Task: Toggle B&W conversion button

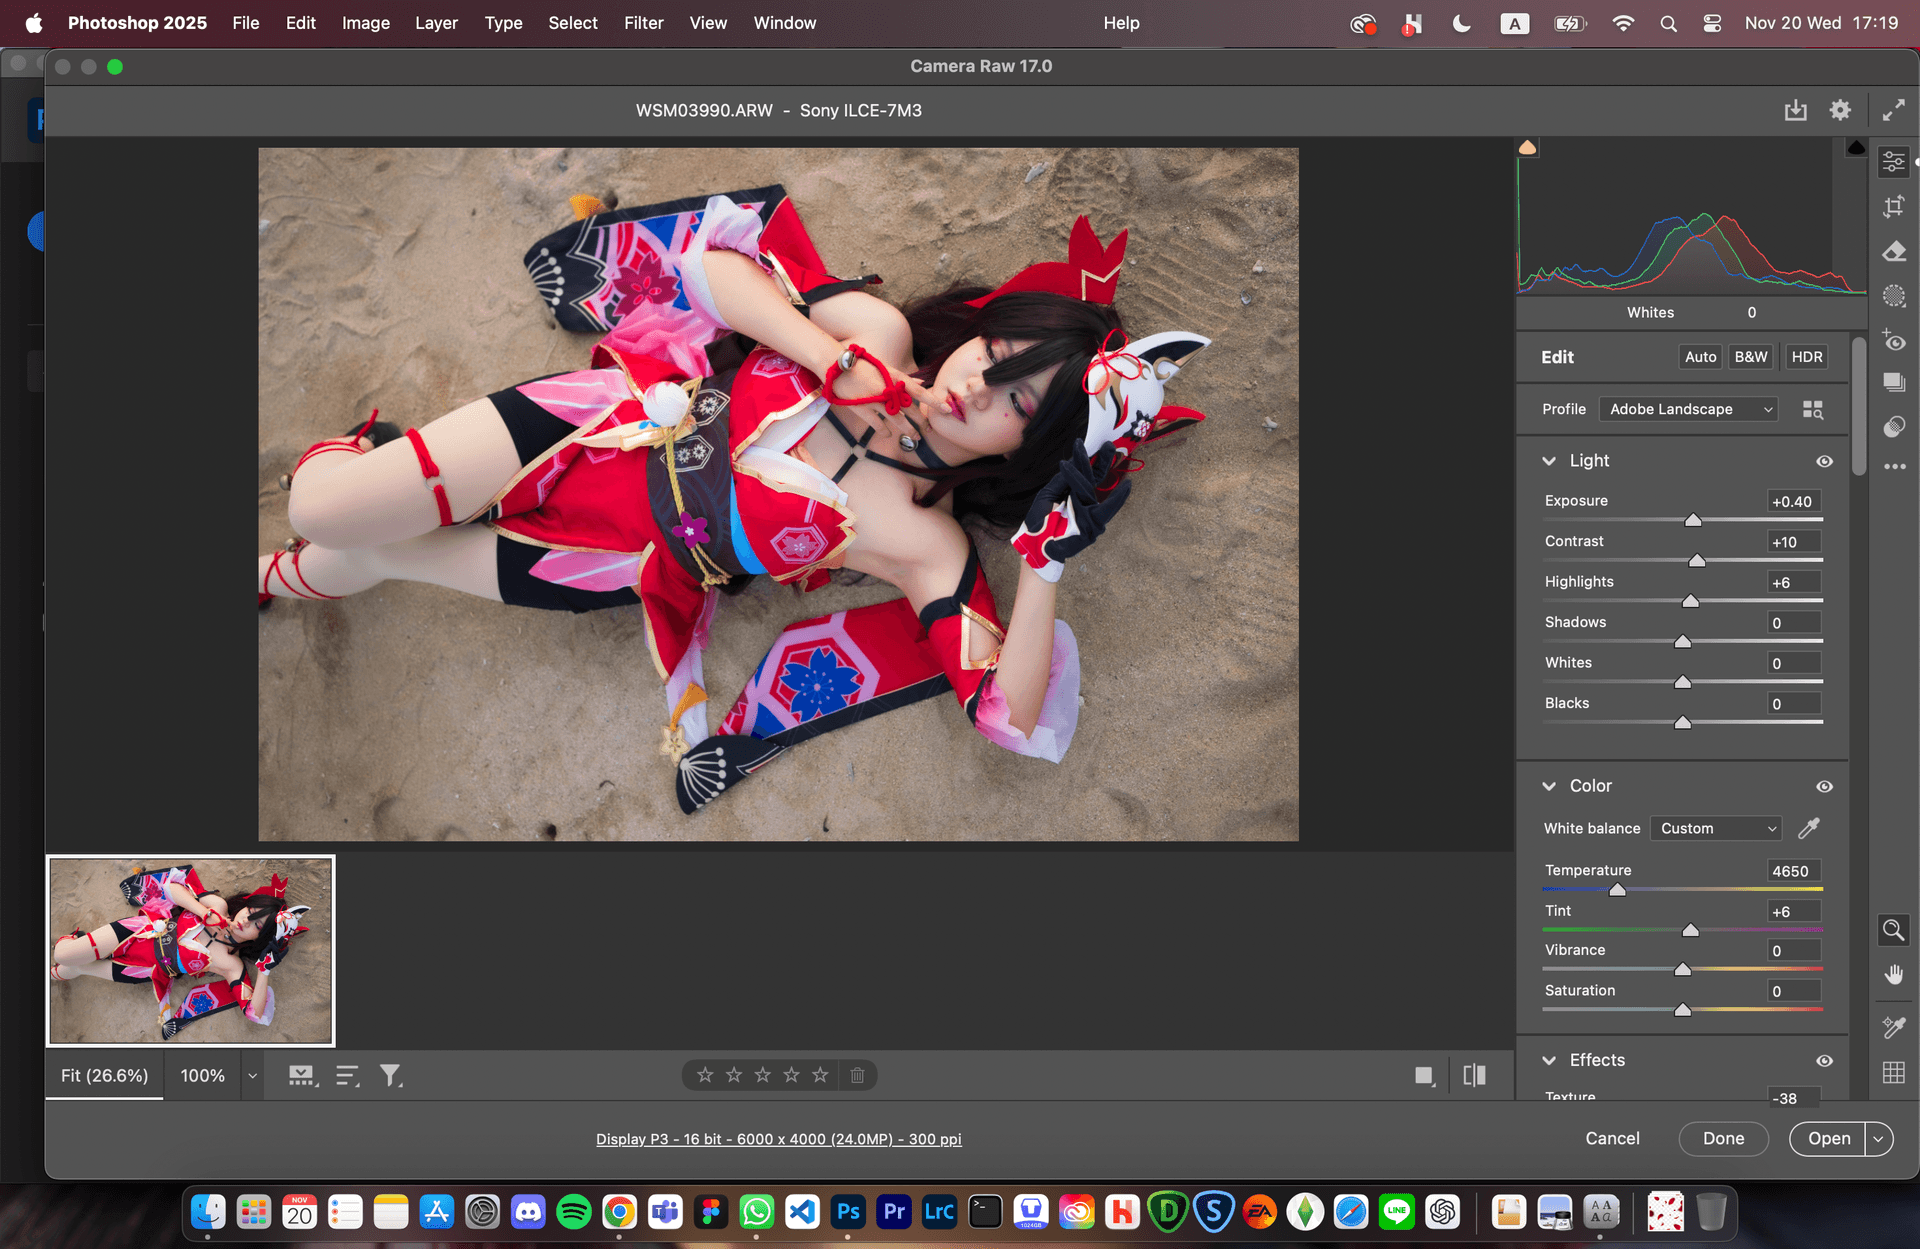Action: click(x=1751, y=357)
